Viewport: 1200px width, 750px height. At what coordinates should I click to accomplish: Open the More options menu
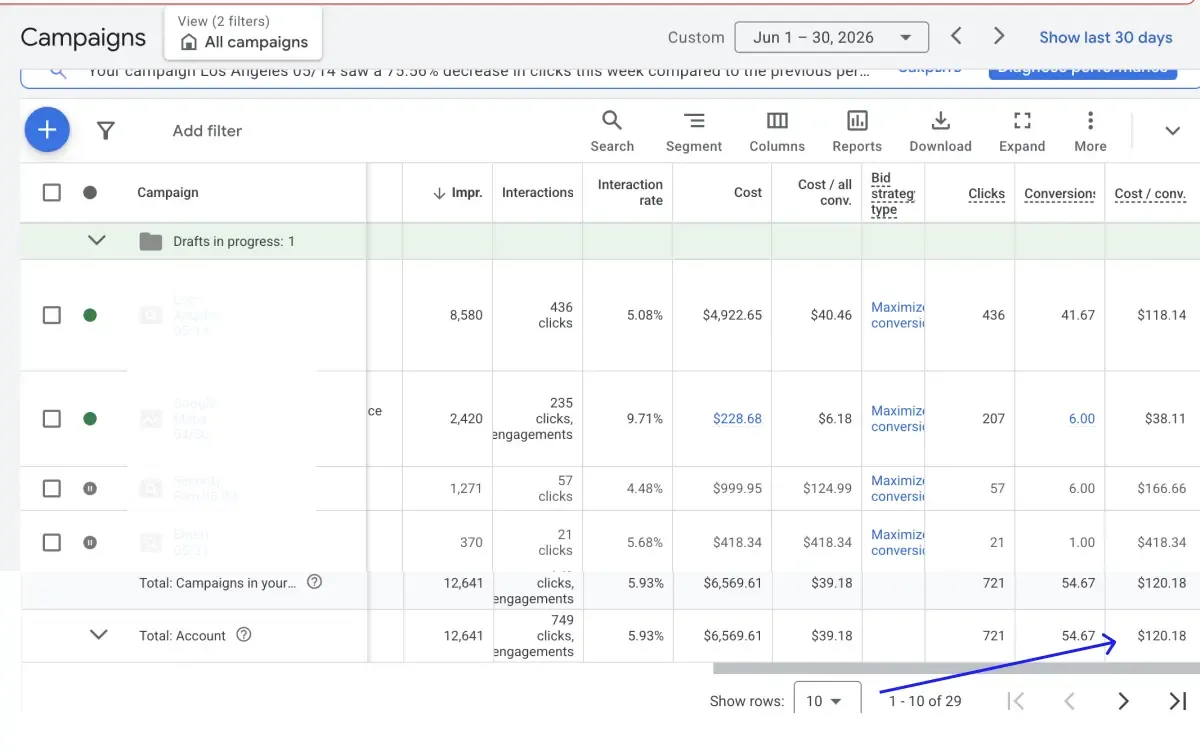[1090, 132]
